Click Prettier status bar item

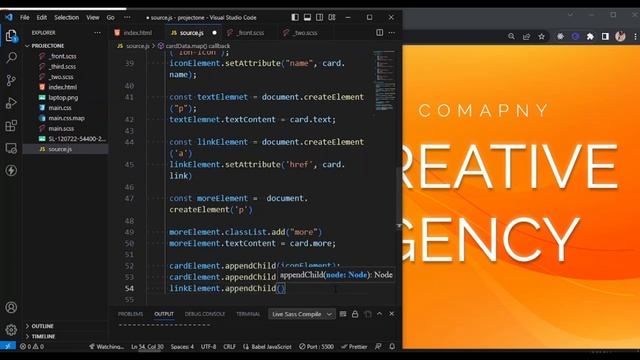(x=354, y=347)
